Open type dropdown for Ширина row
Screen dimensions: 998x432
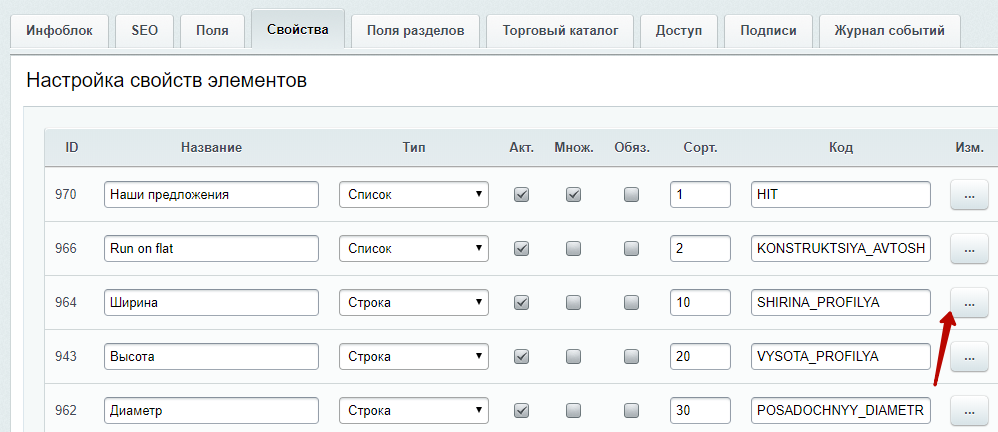tap(413, 302)
